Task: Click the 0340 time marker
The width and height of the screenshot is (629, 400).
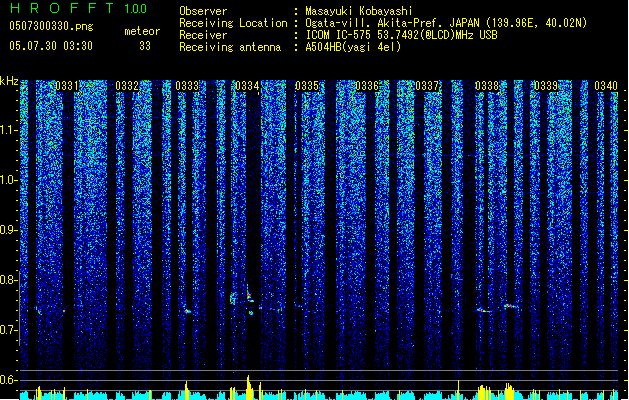Action: (x=606, y=86)
